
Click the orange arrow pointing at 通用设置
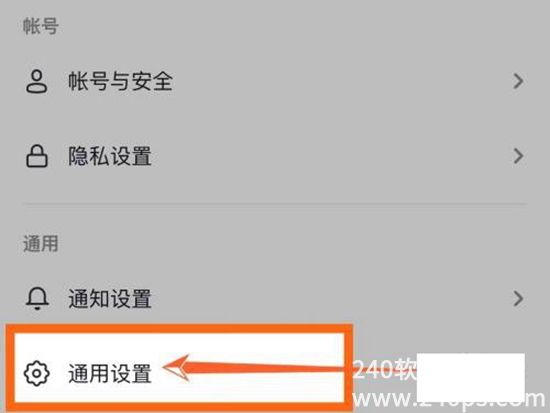point(254,368)
